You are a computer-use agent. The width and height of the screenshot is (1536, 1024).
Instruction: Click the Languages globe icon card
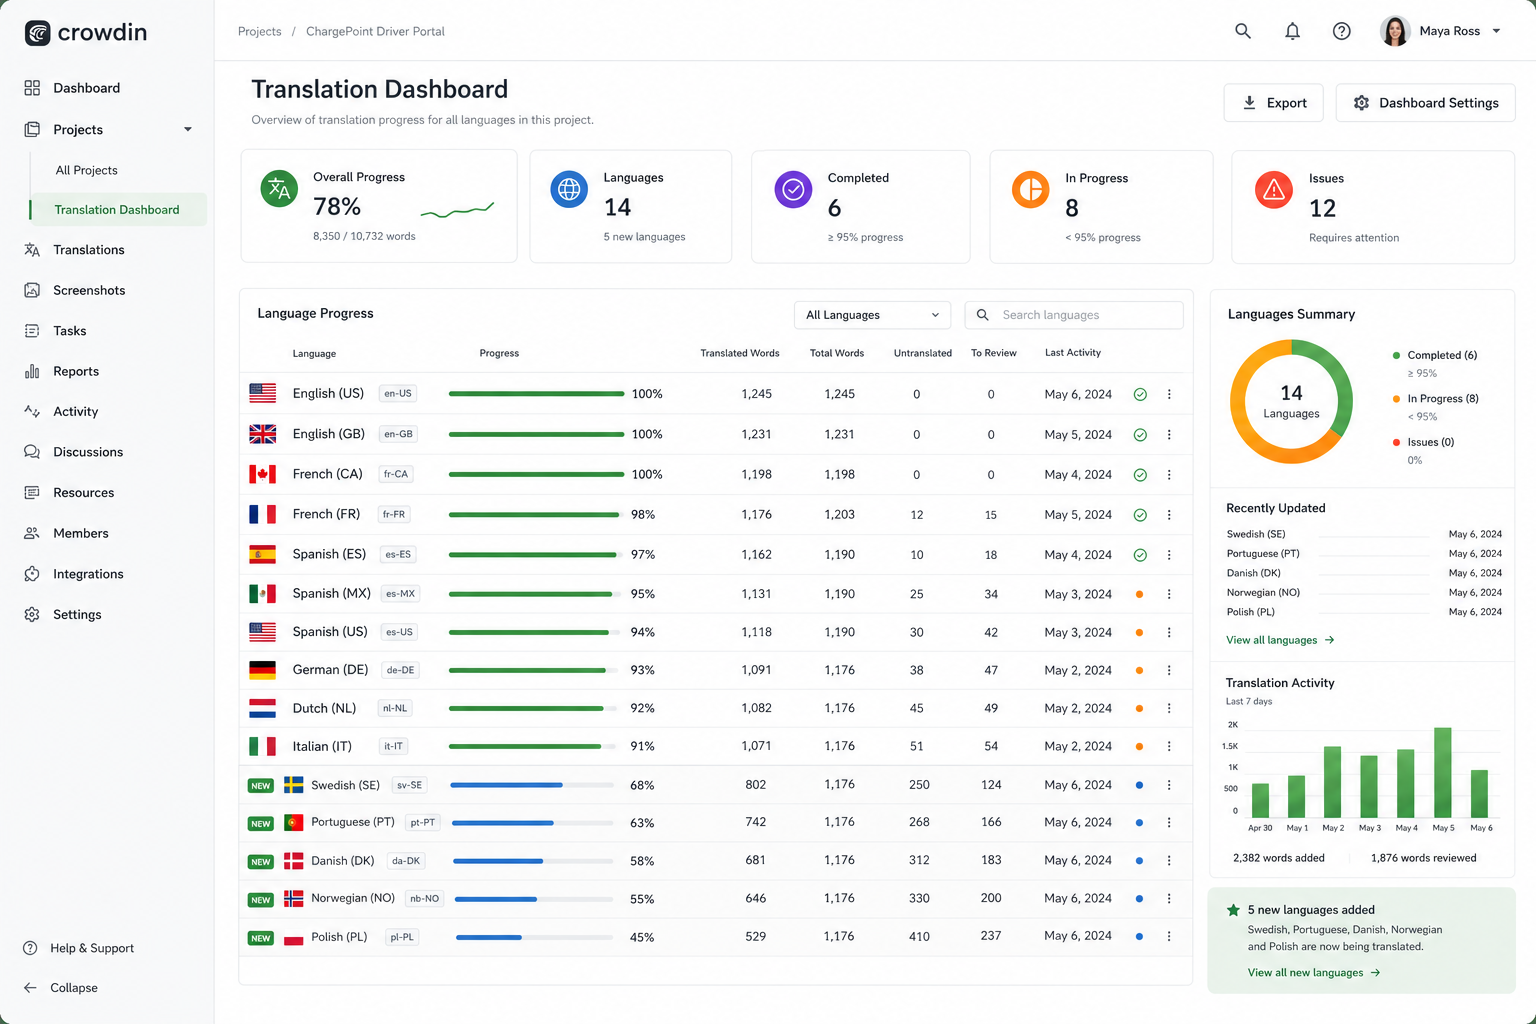pyautogui.click(x=569, y=189)
